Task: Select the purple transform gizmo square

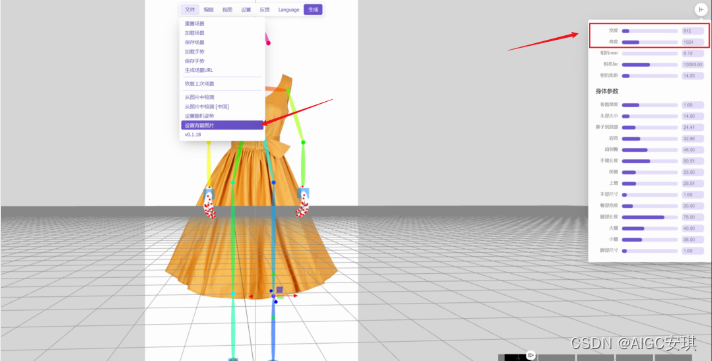Action: tap(280, 290)
